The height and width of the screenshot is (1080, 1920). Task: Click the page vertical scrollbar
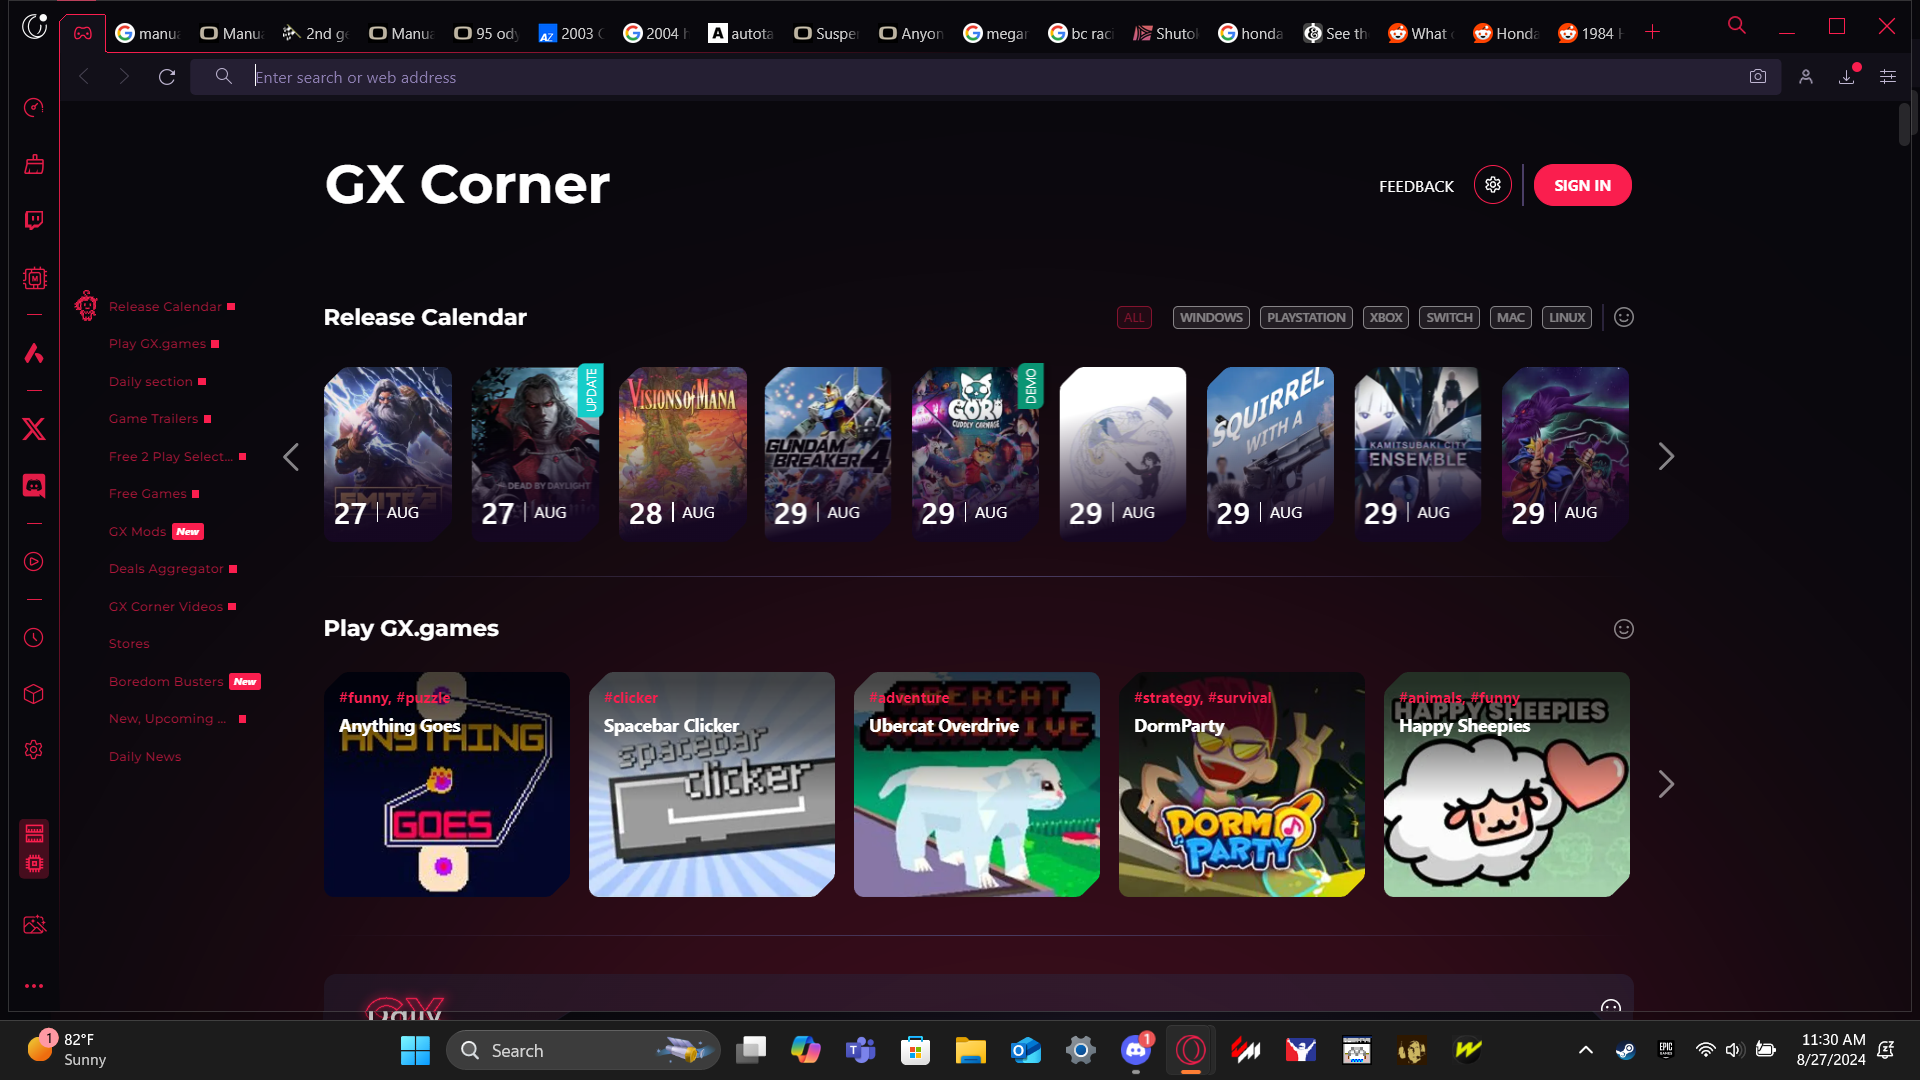1904,125
